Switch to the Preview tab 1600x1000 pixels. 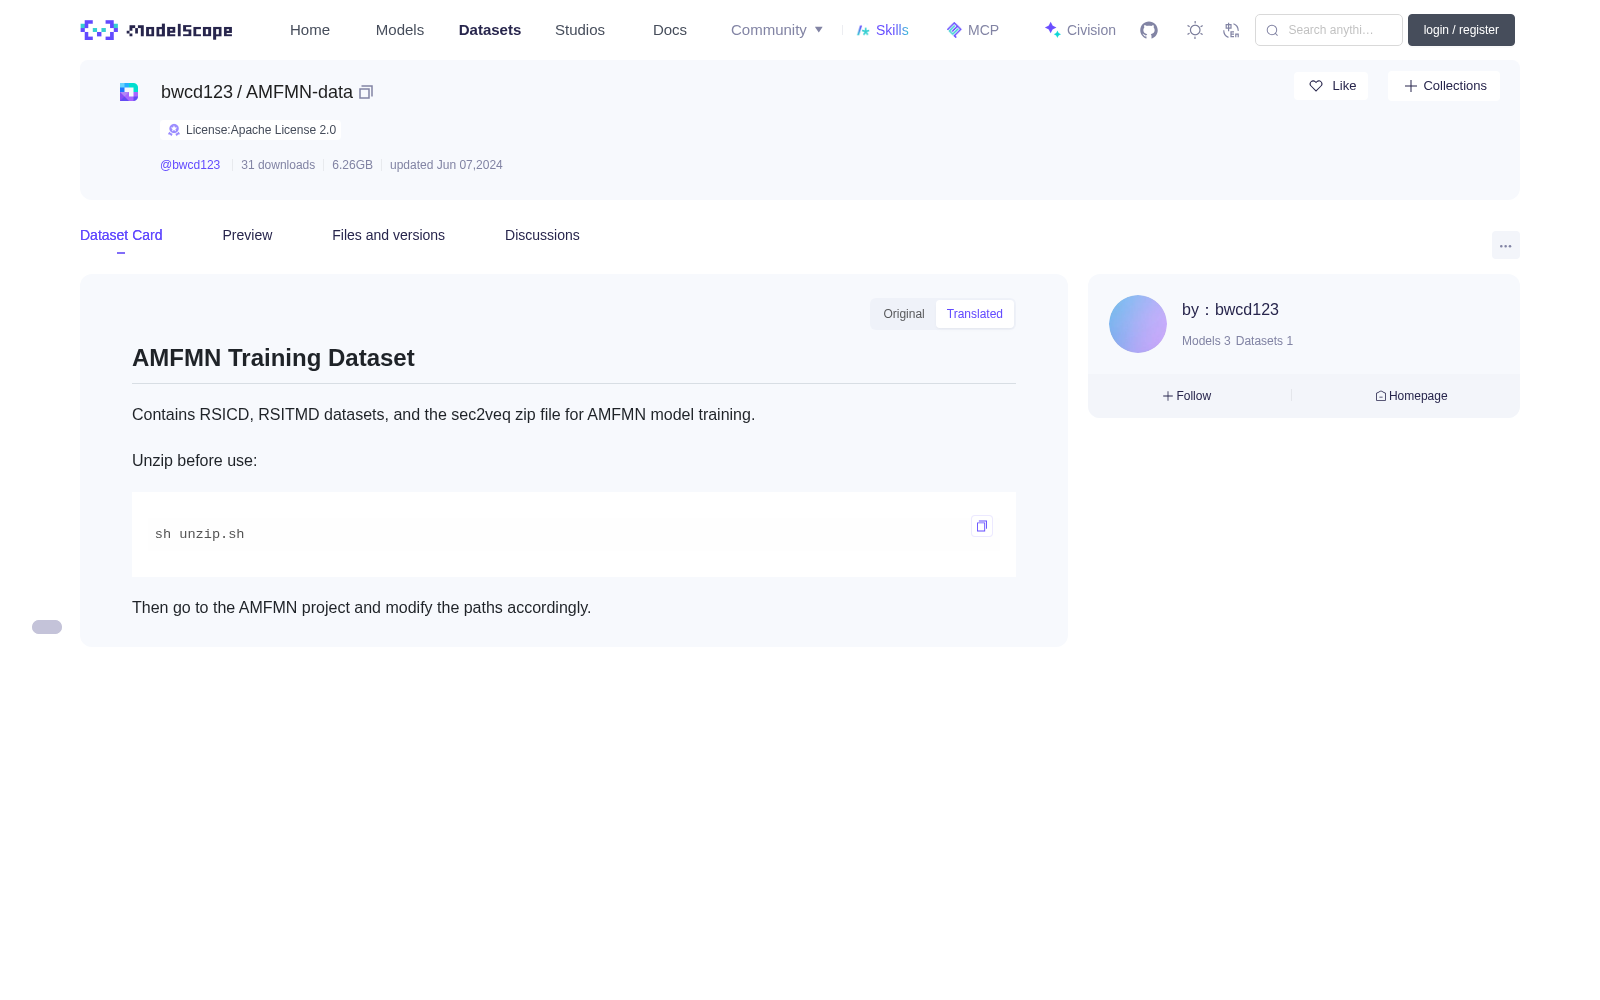coord(247,235)
